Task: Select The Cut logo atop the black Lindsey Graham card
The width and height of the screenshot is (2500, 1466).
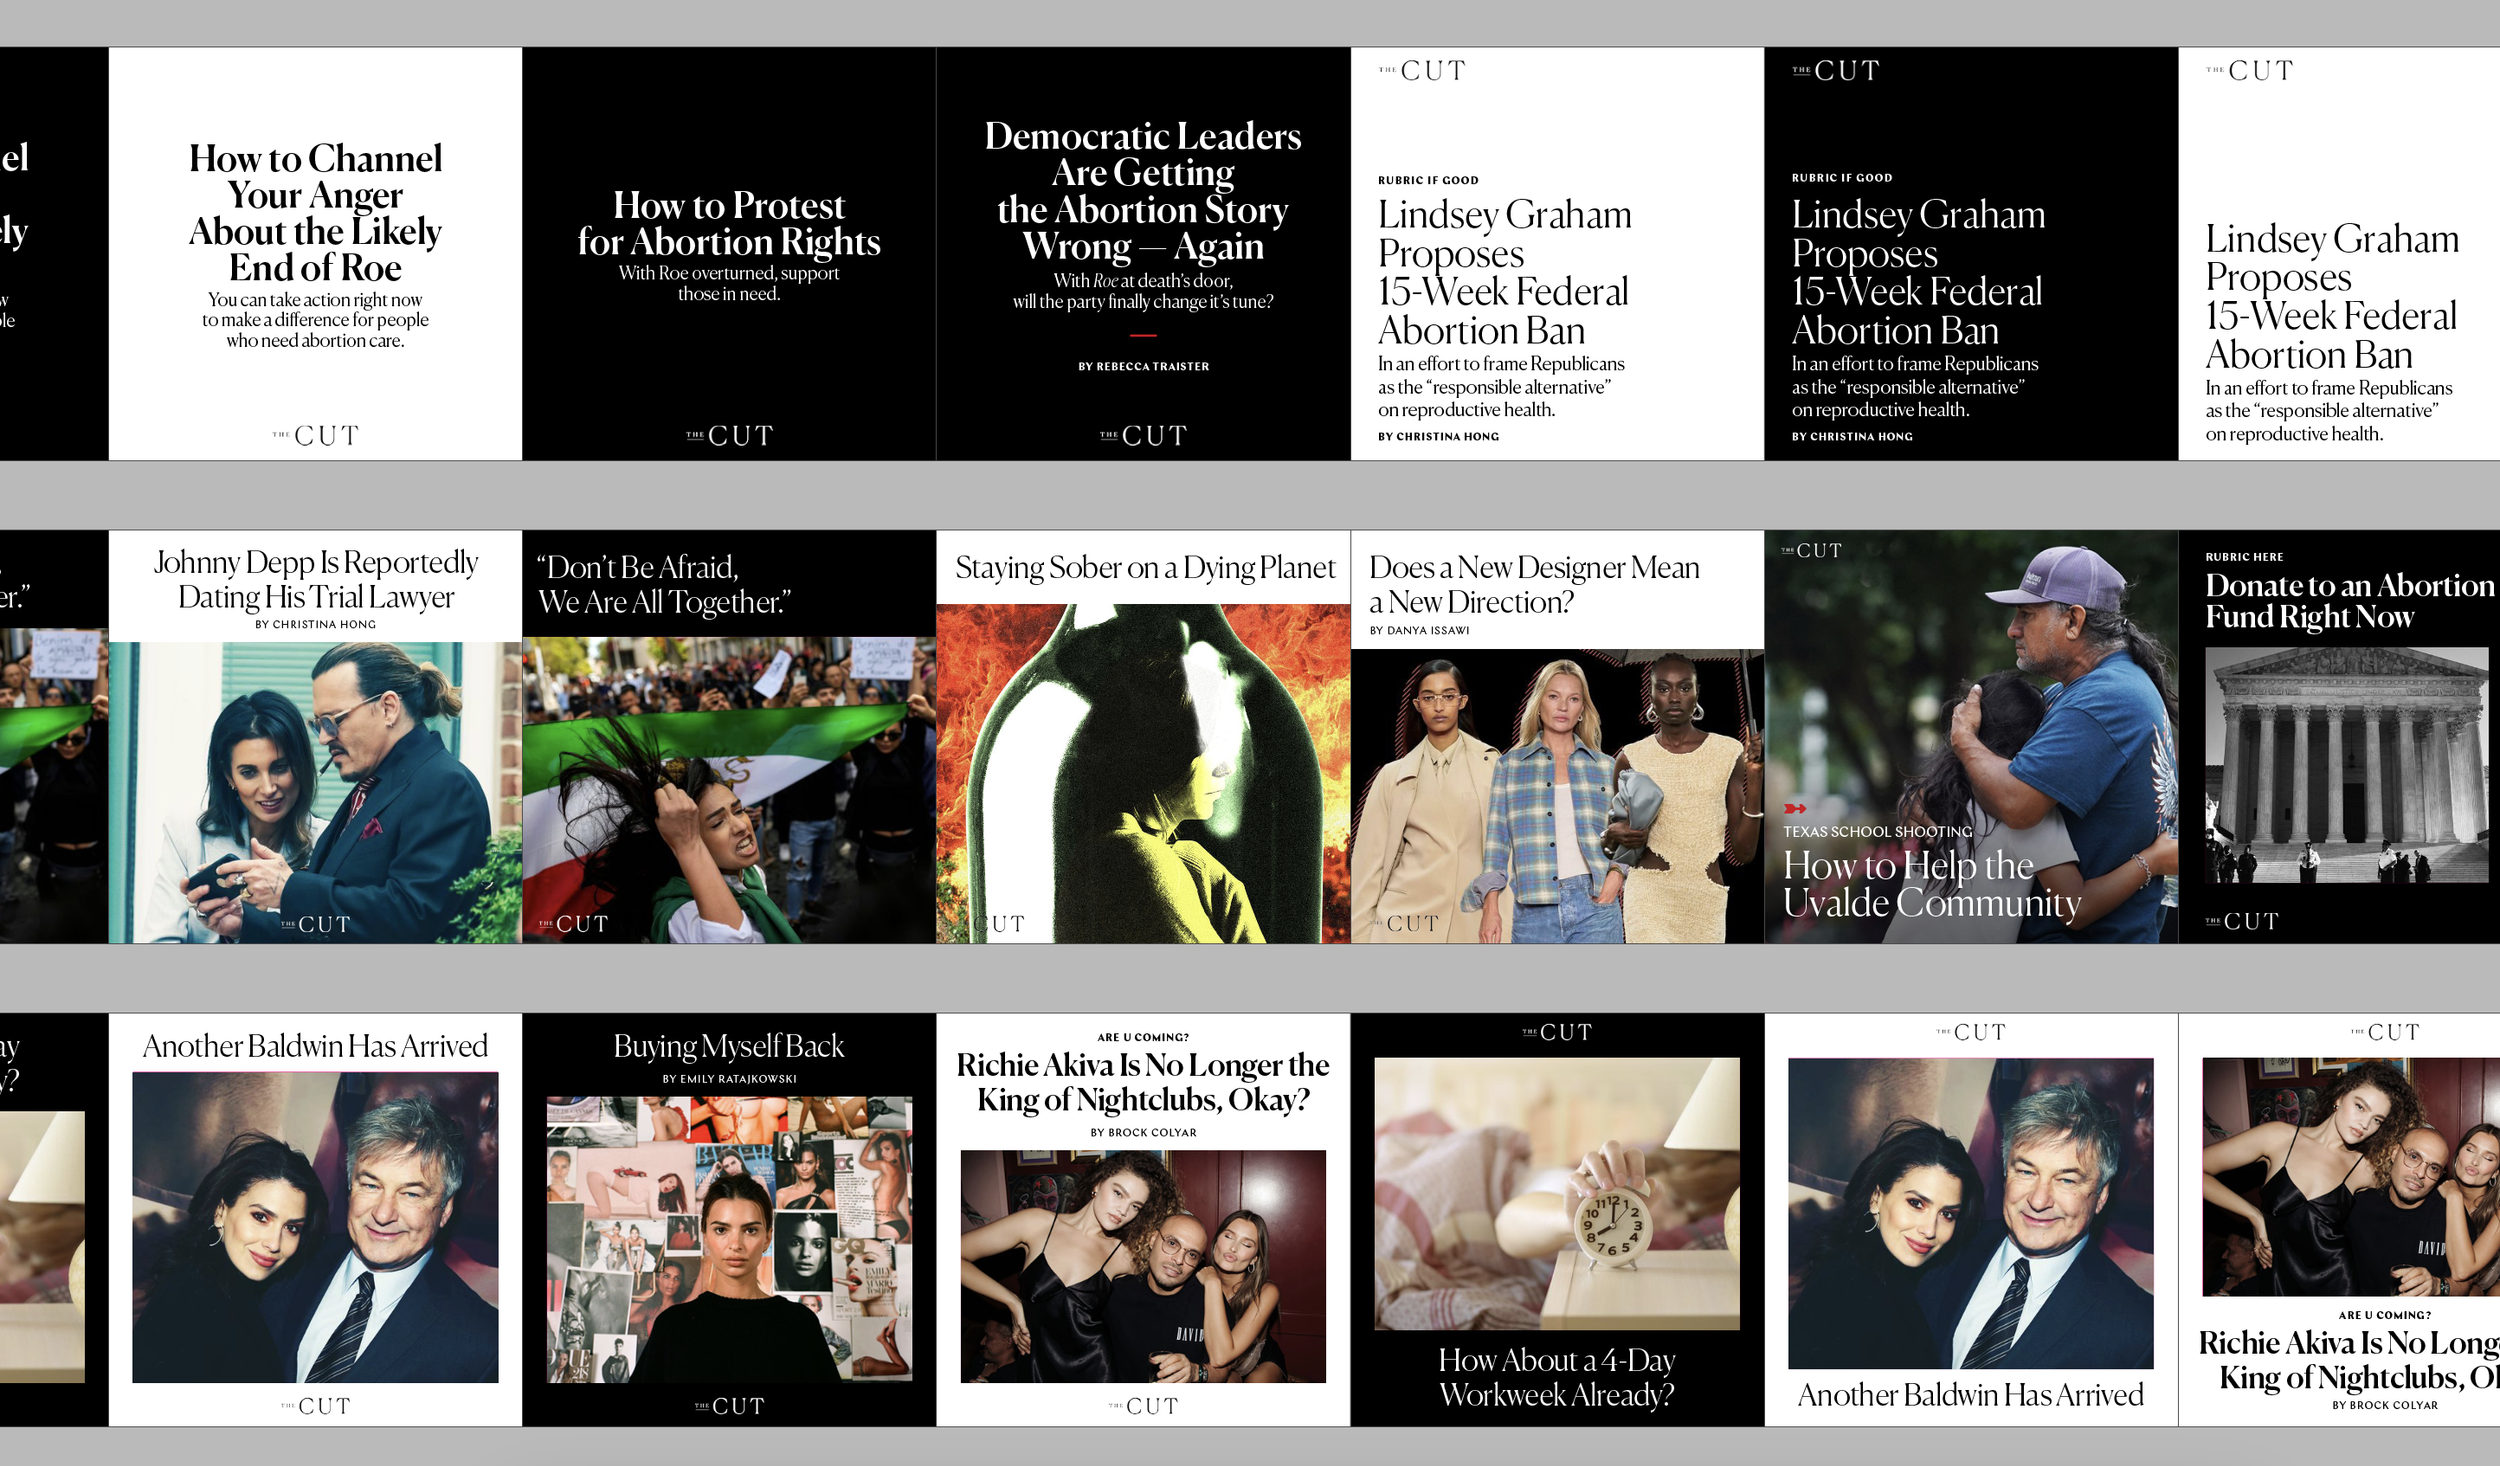Action: click(1836, 71)
